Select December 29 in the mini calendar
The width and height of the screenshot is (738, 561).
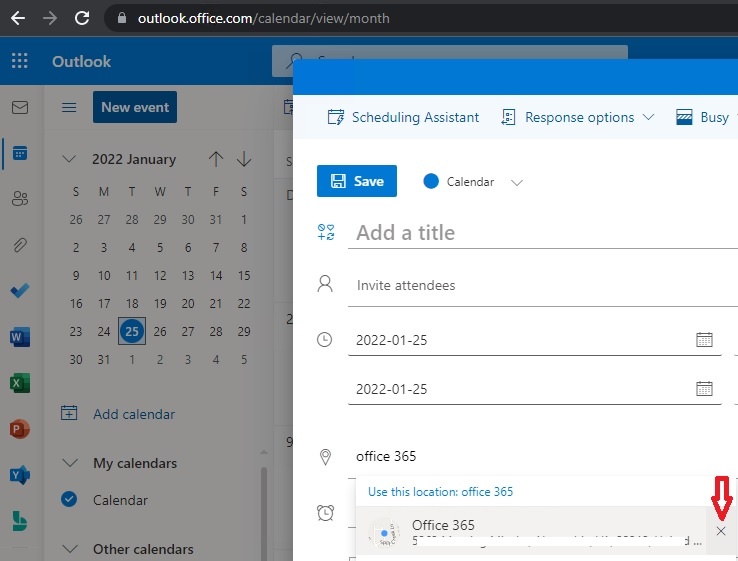point(160,219)
